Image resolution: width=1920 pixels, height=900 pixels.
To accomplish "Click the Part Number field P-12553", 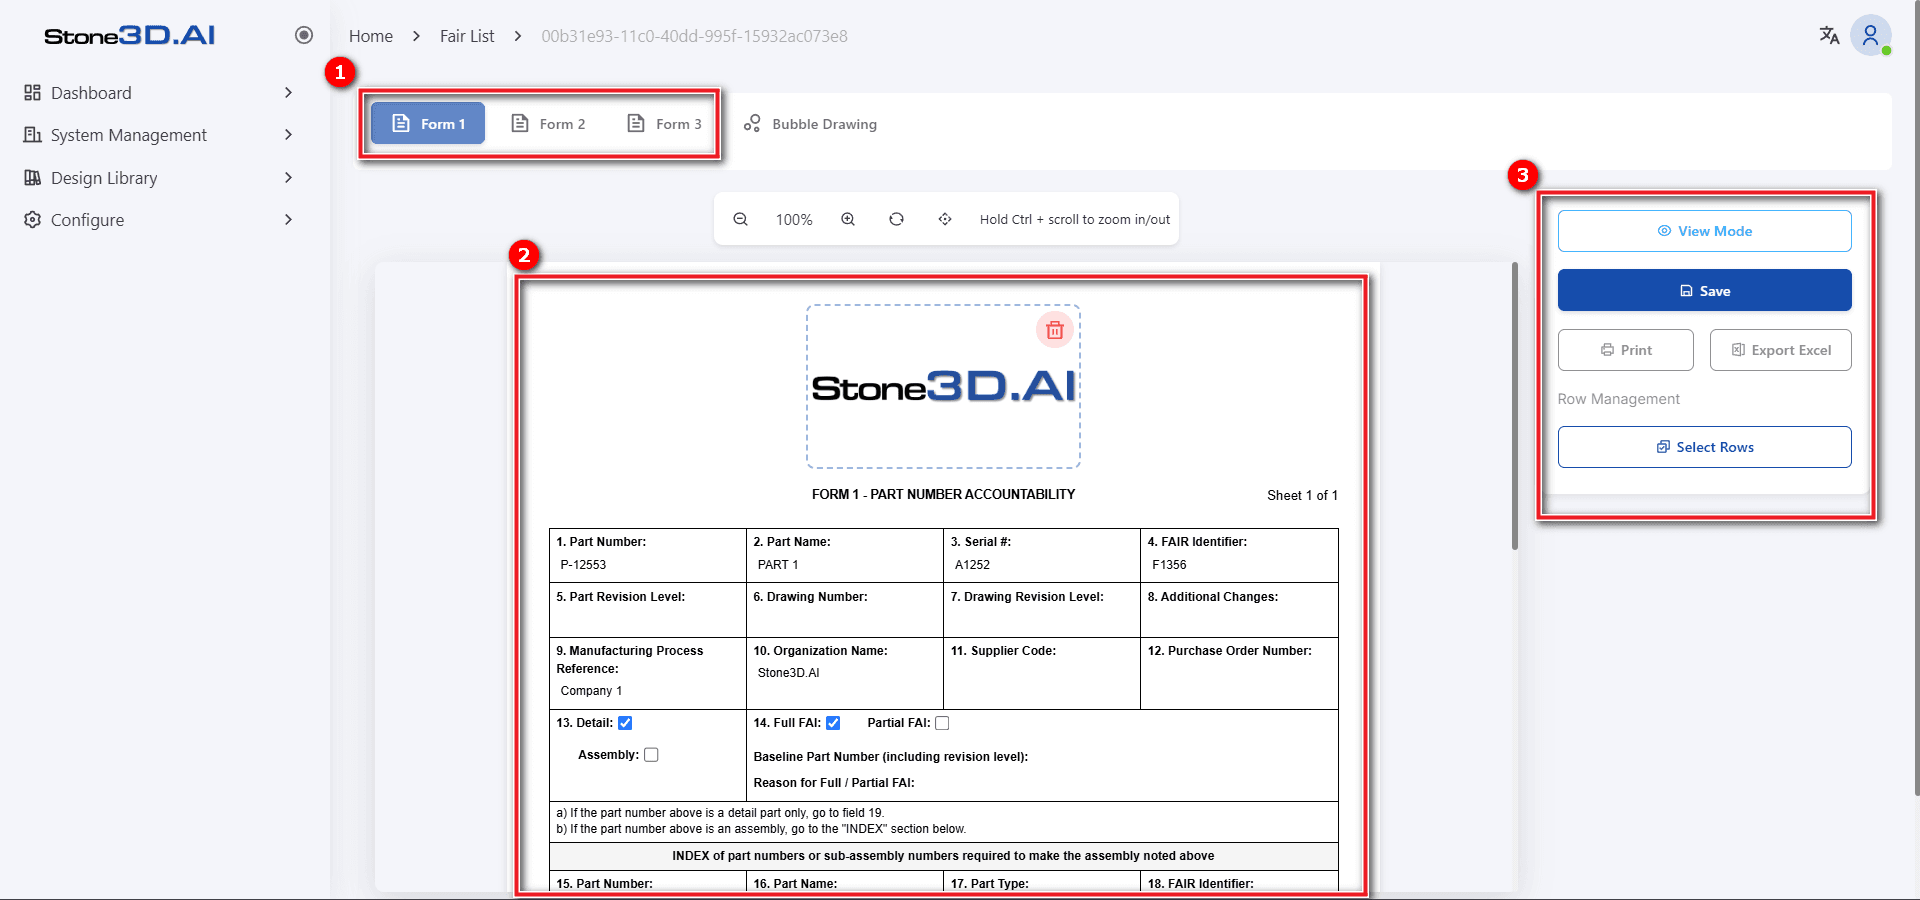I will click(648, 565).
